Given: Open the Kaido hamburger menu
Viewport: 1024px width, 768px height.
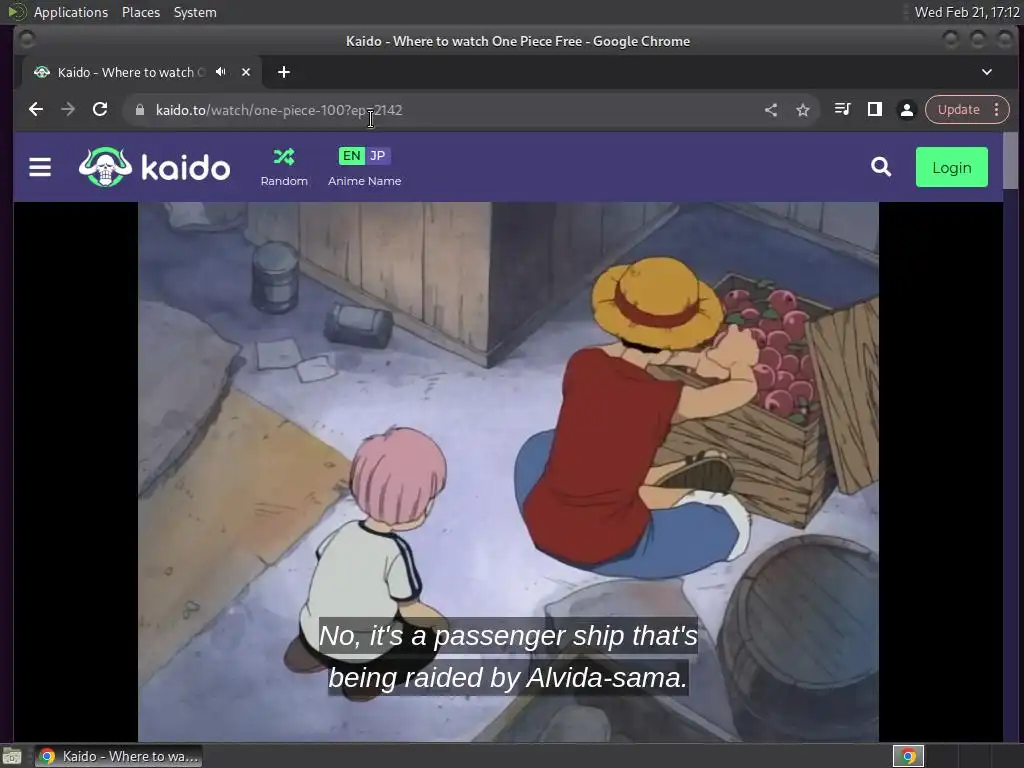Looking at the screenshot, I should click(x=40, y=167).
